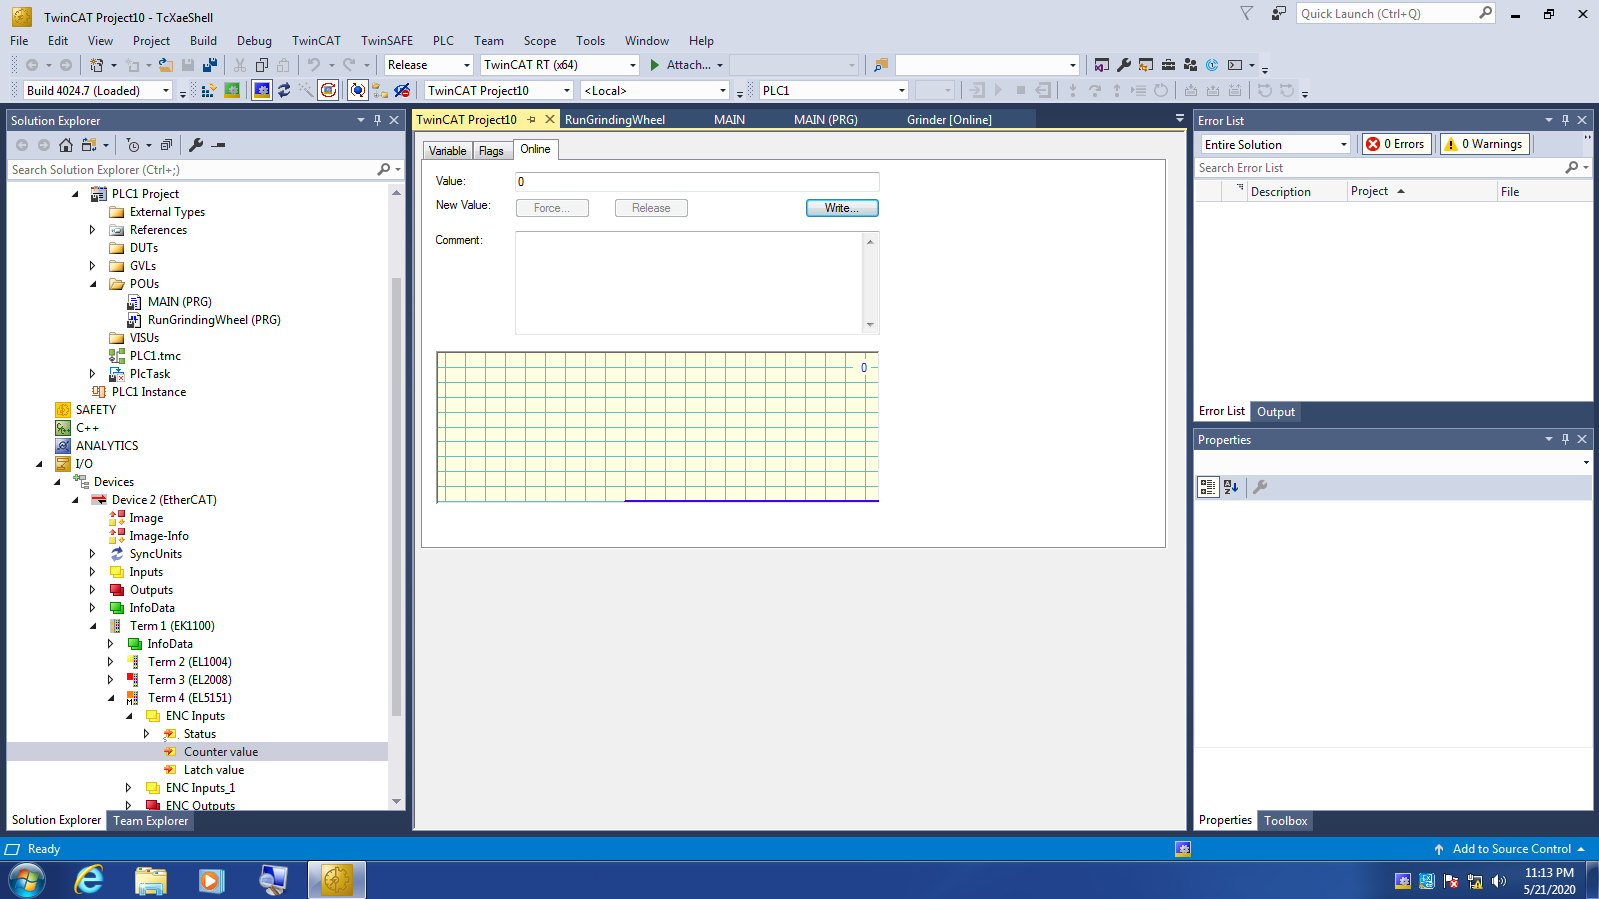Click the Find in Files toolbar icon
Viewport: 1599px width, 899px height.
tap(881, 65)
